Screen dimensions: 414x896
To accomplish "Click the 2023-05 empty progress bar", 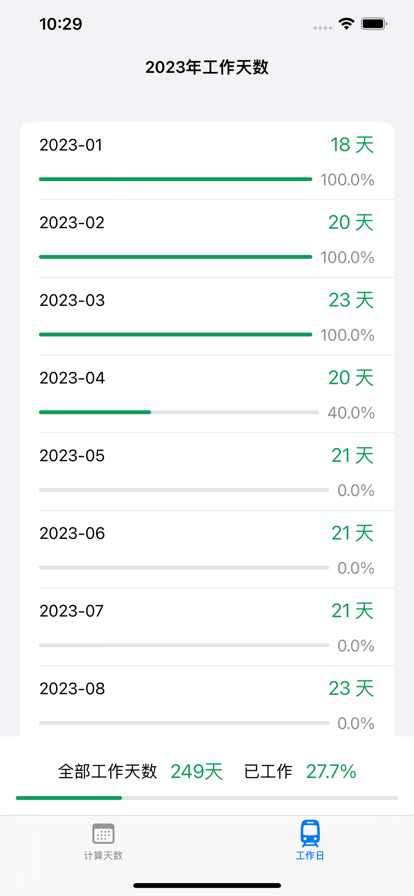I will click(184, 490).
